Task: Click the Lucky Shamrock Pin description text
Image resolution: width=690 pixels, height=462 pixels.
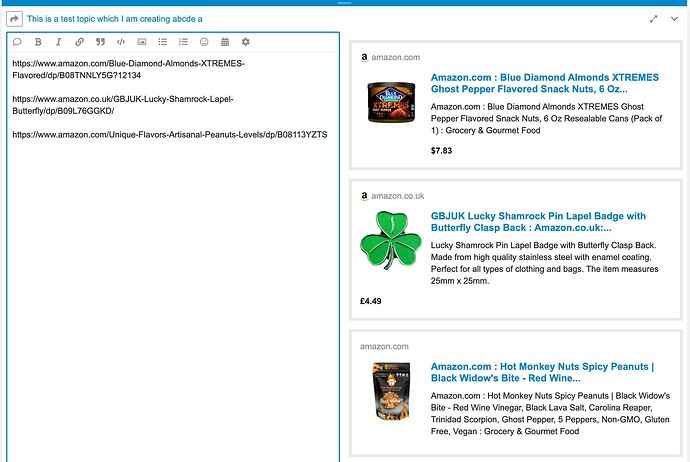Action: (544, 263)
